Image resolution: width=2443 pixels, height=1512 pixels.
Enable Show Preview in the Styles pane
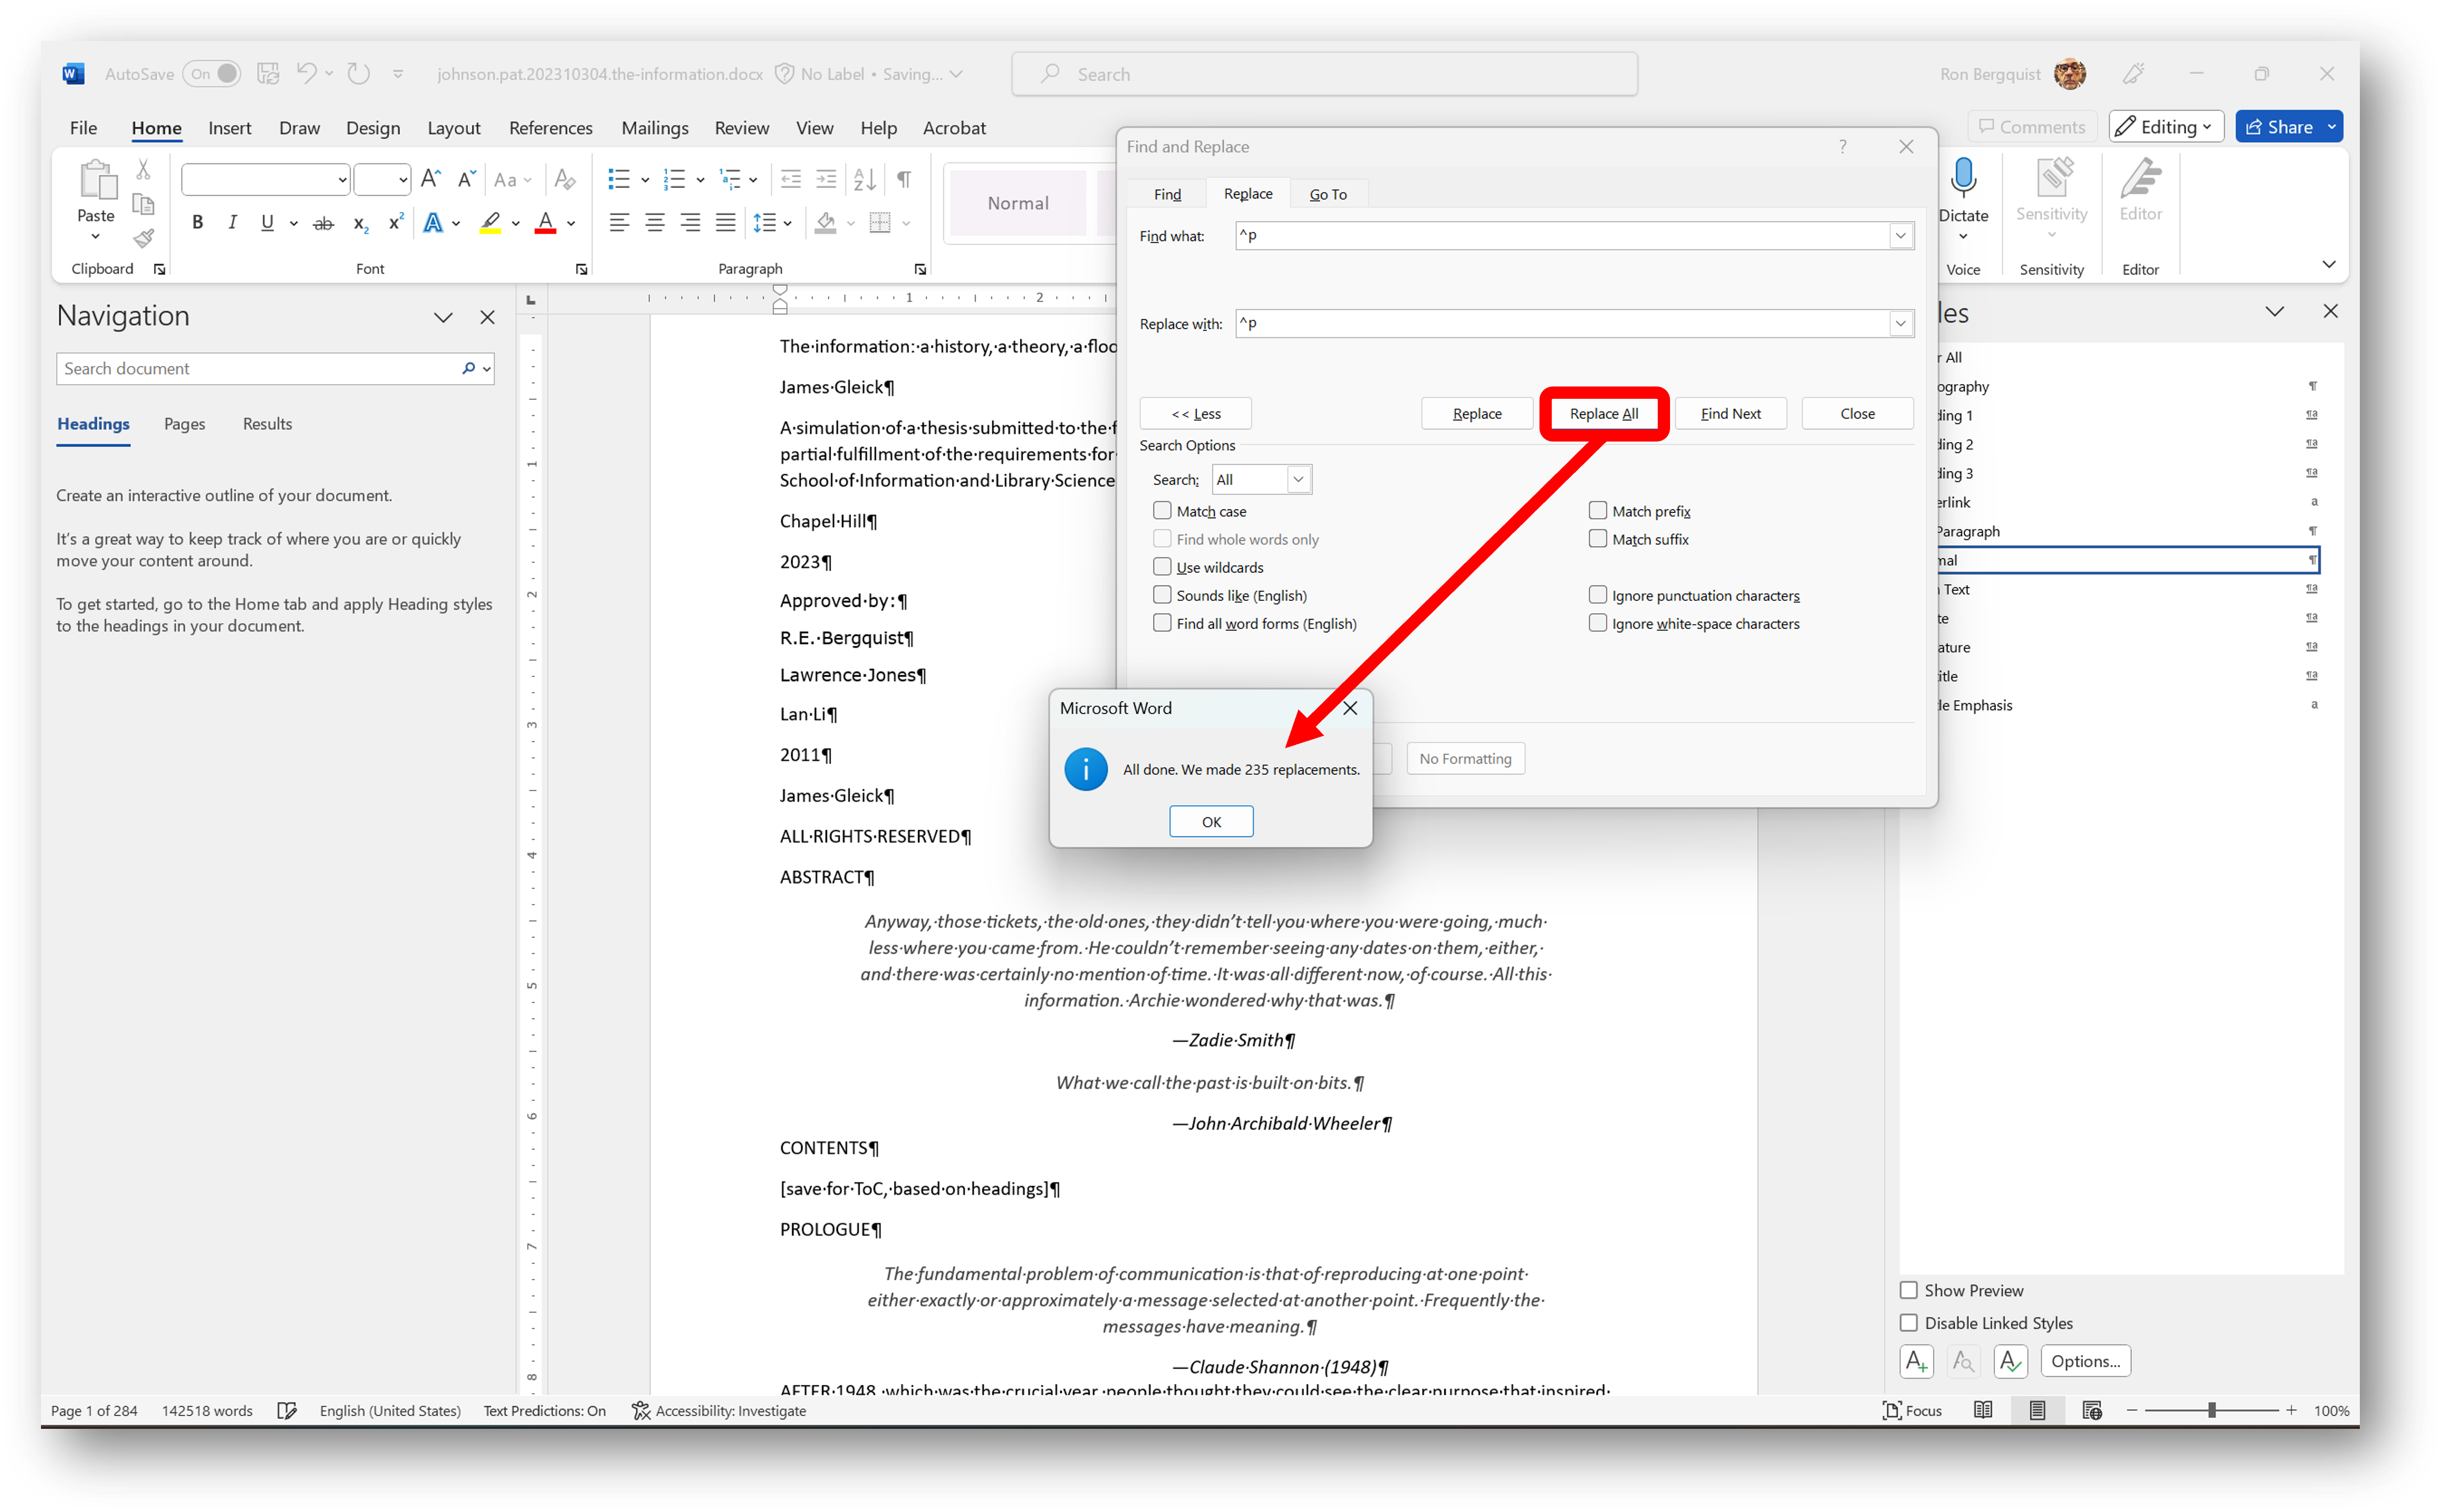pos(1909,1290)
